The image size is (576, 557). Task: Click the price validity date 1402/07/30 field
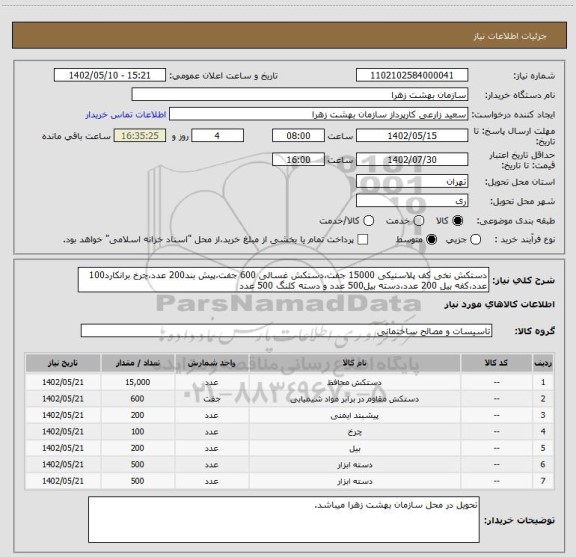point(412,159)
